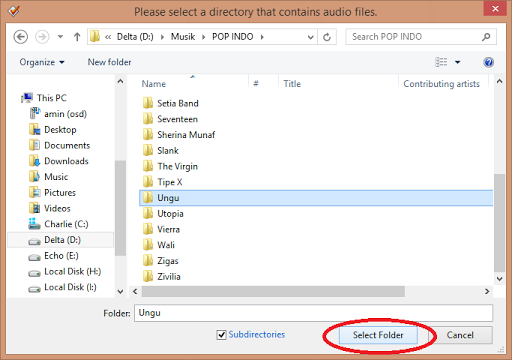
Task: Open Music in the navigation pane
Action: click(49, 177)
